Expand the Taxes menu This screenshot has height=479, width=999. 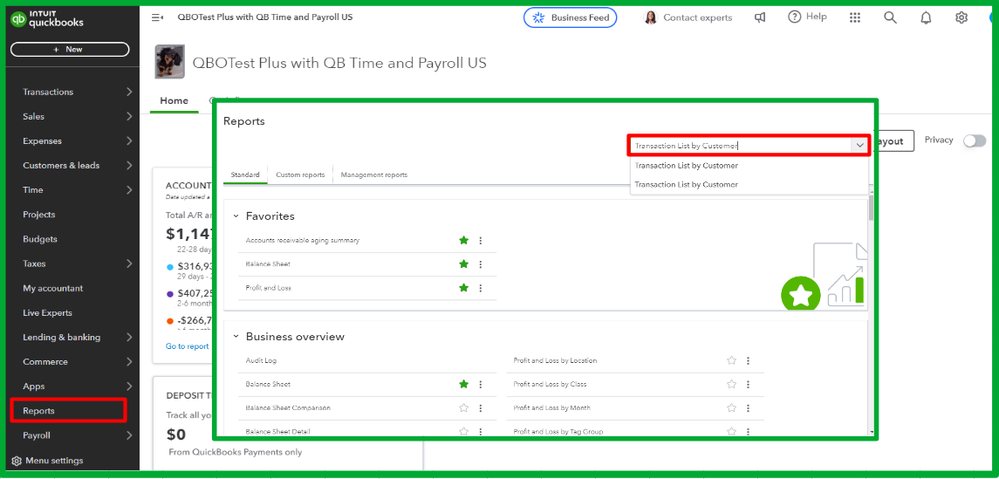click(129, 264)
